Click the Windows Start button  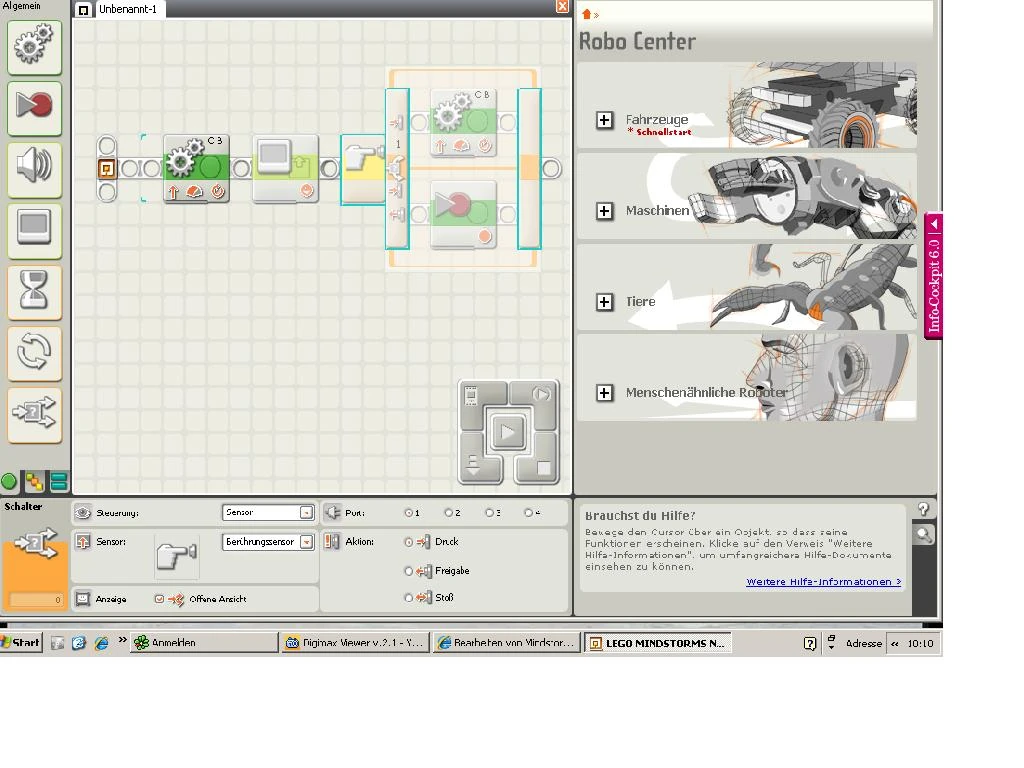(x=18, y=642)
